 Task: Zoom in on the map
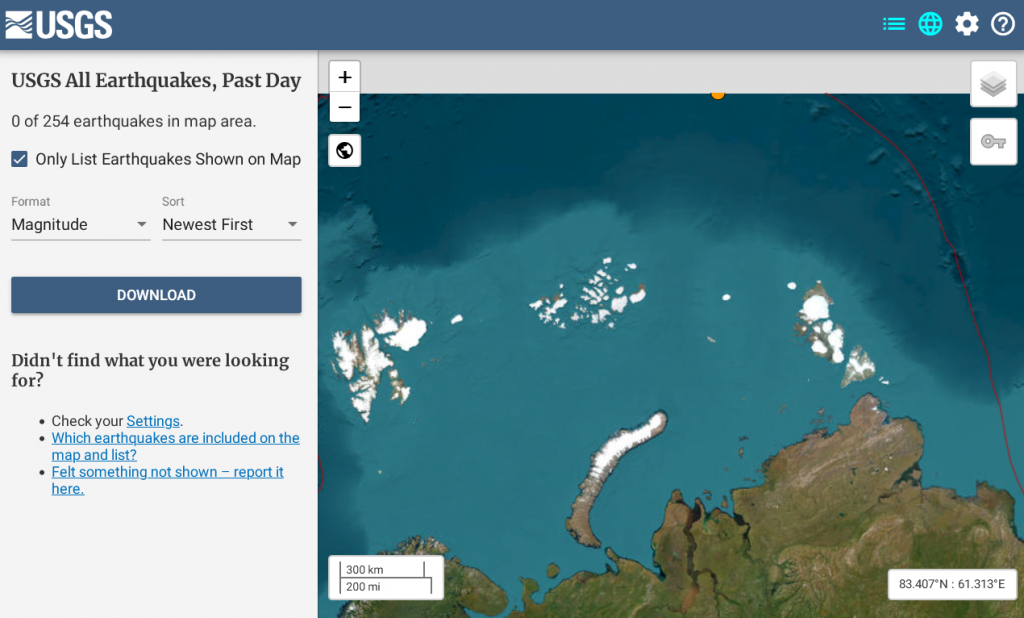pos(345,77)
